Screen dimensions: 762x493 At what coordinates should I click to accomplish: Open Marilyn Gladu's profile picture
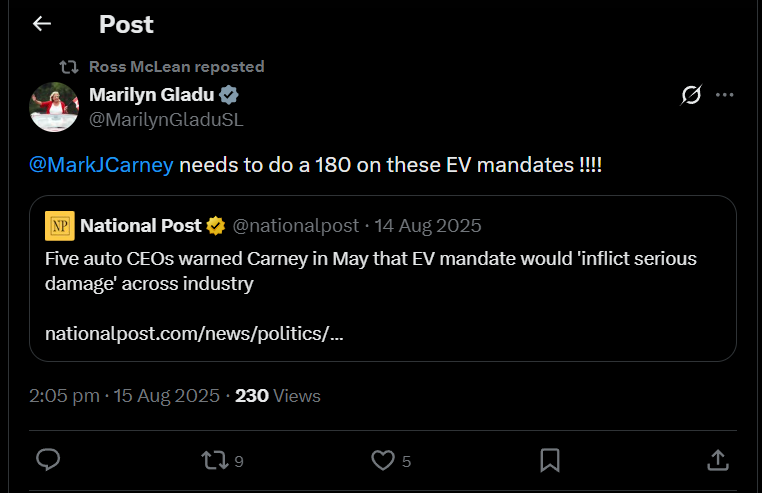pos(55,107)
